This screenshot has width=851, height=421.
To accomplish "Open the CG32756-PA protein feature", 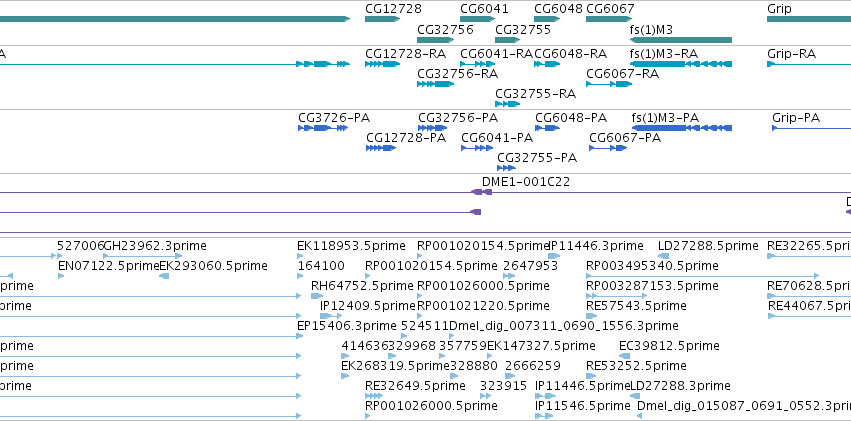I will pyautogui.click(x=433, y=128).
